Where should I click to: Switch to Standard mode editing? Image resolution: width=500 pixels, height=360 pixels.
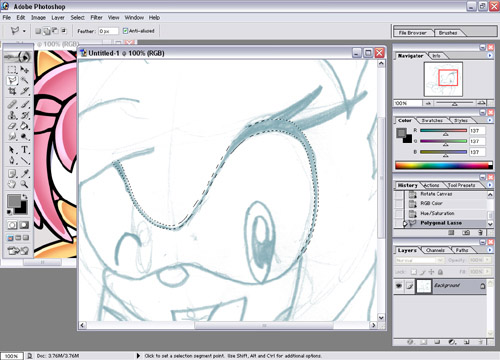(x=12, y=225)
